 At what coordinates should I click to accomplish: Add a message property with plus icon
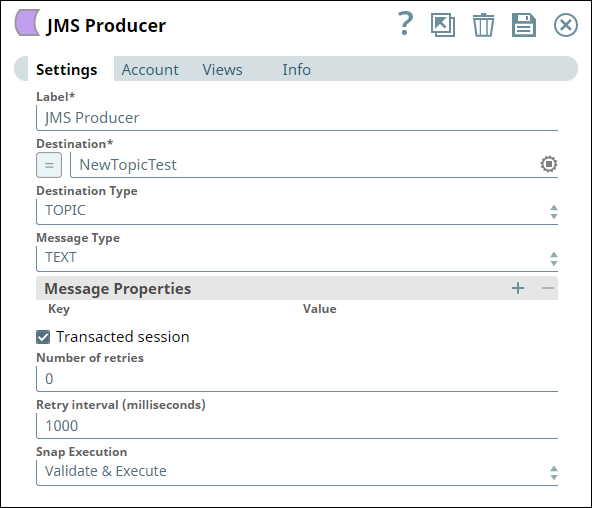[x=518, y=288]
